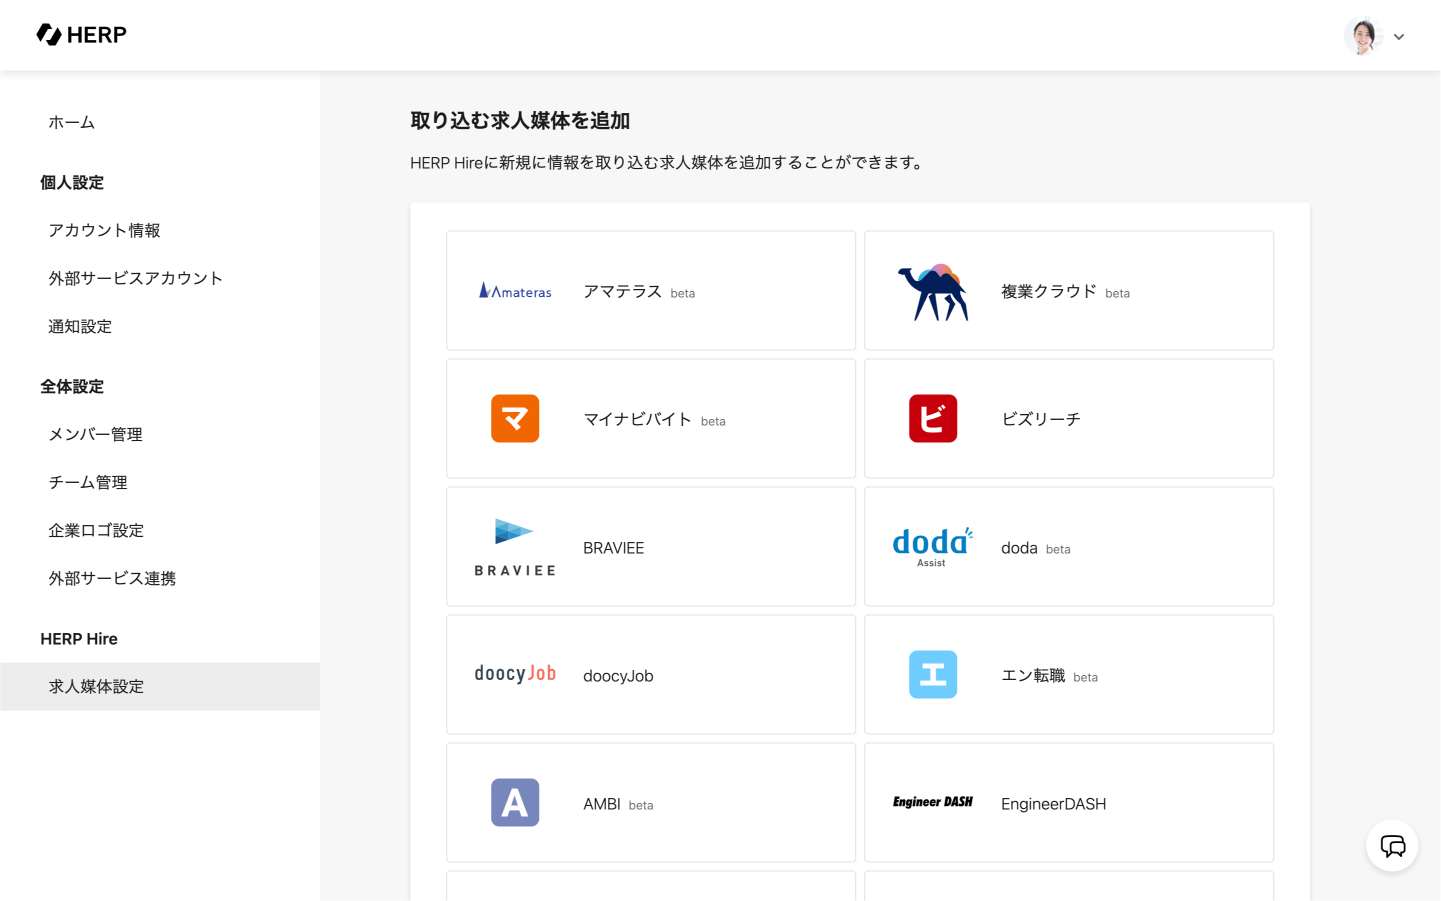Open 通知設定 in the sidebar
The height and width of the screenshot is (901, 1441).
coord(160,327)
